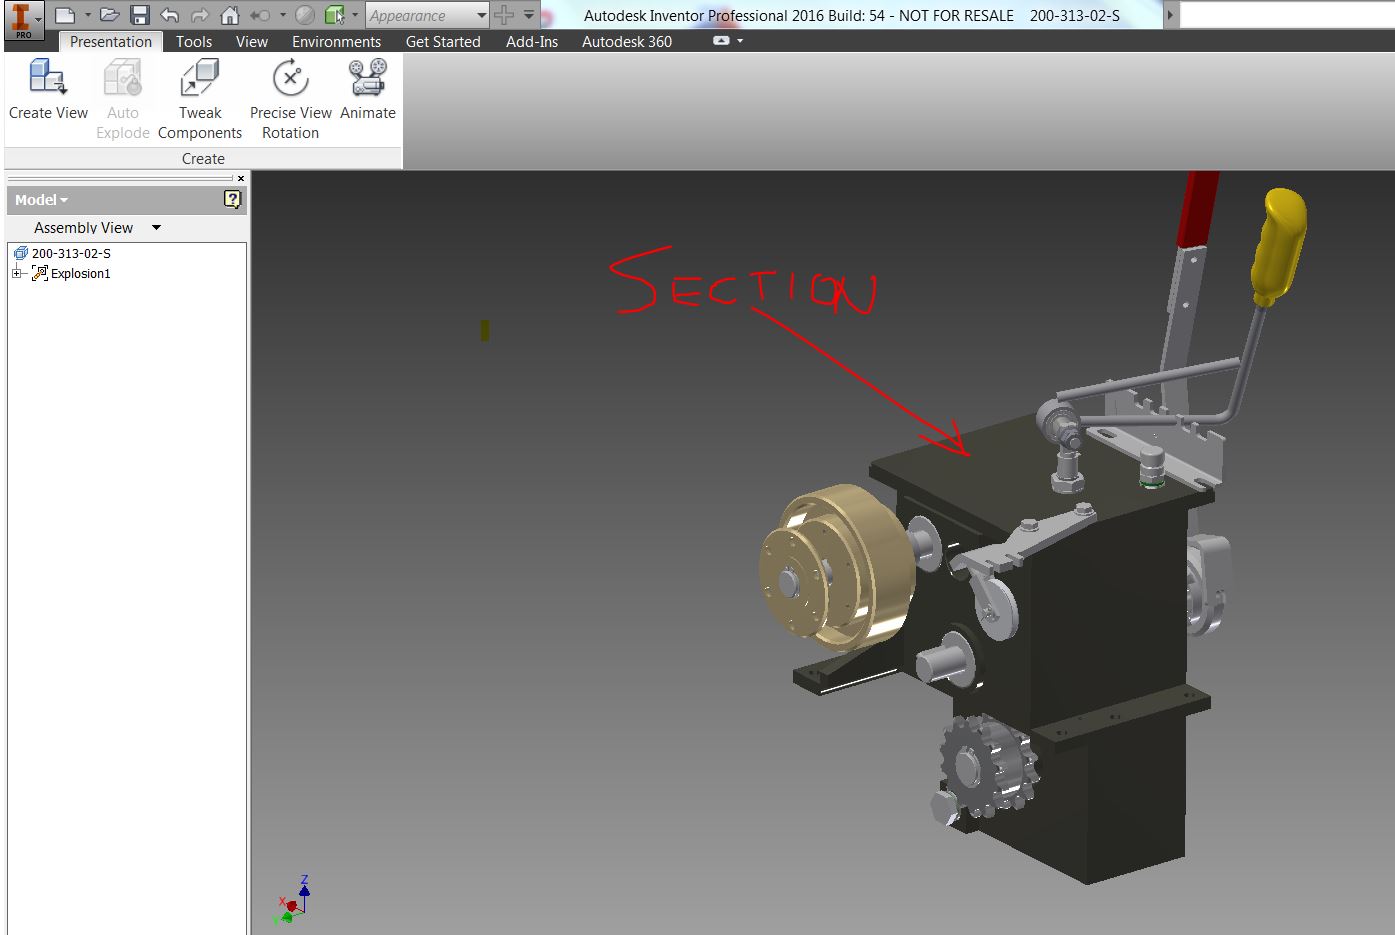
Task: Click the Open folder icon
Action: pos(110,15)
